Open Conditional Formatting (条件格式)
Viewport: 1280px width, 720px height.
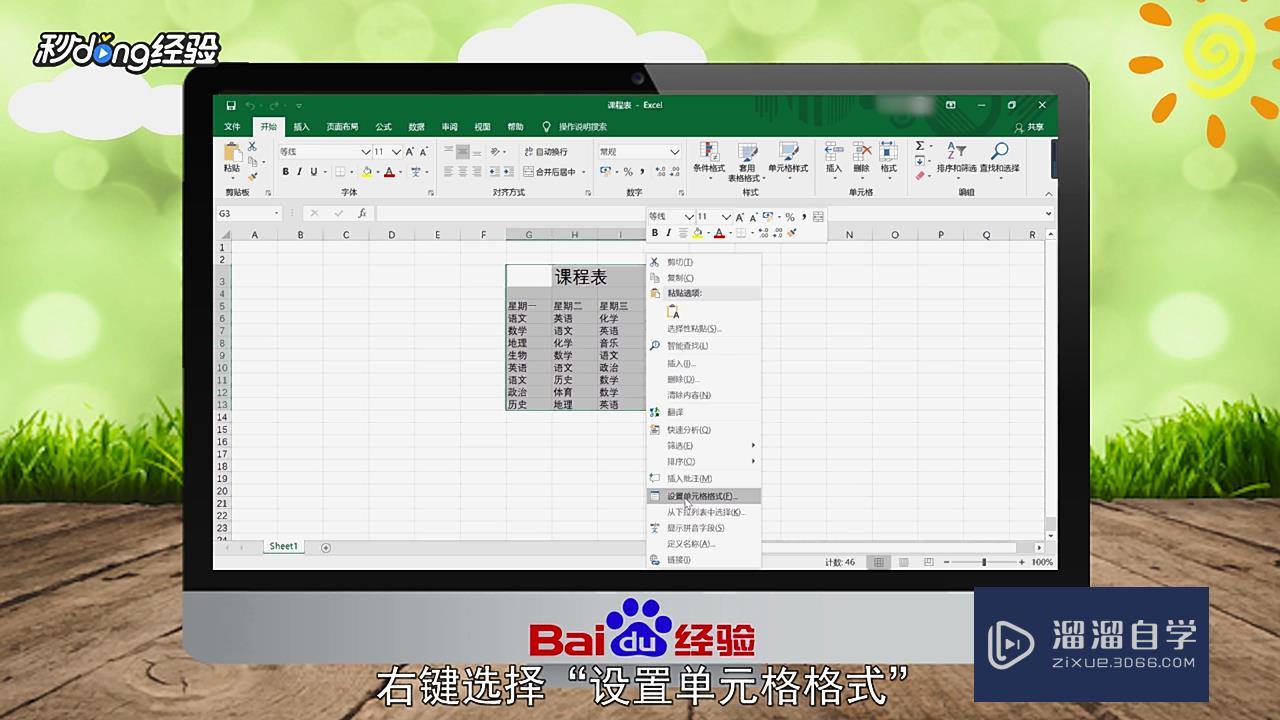[x=709, y=159]
